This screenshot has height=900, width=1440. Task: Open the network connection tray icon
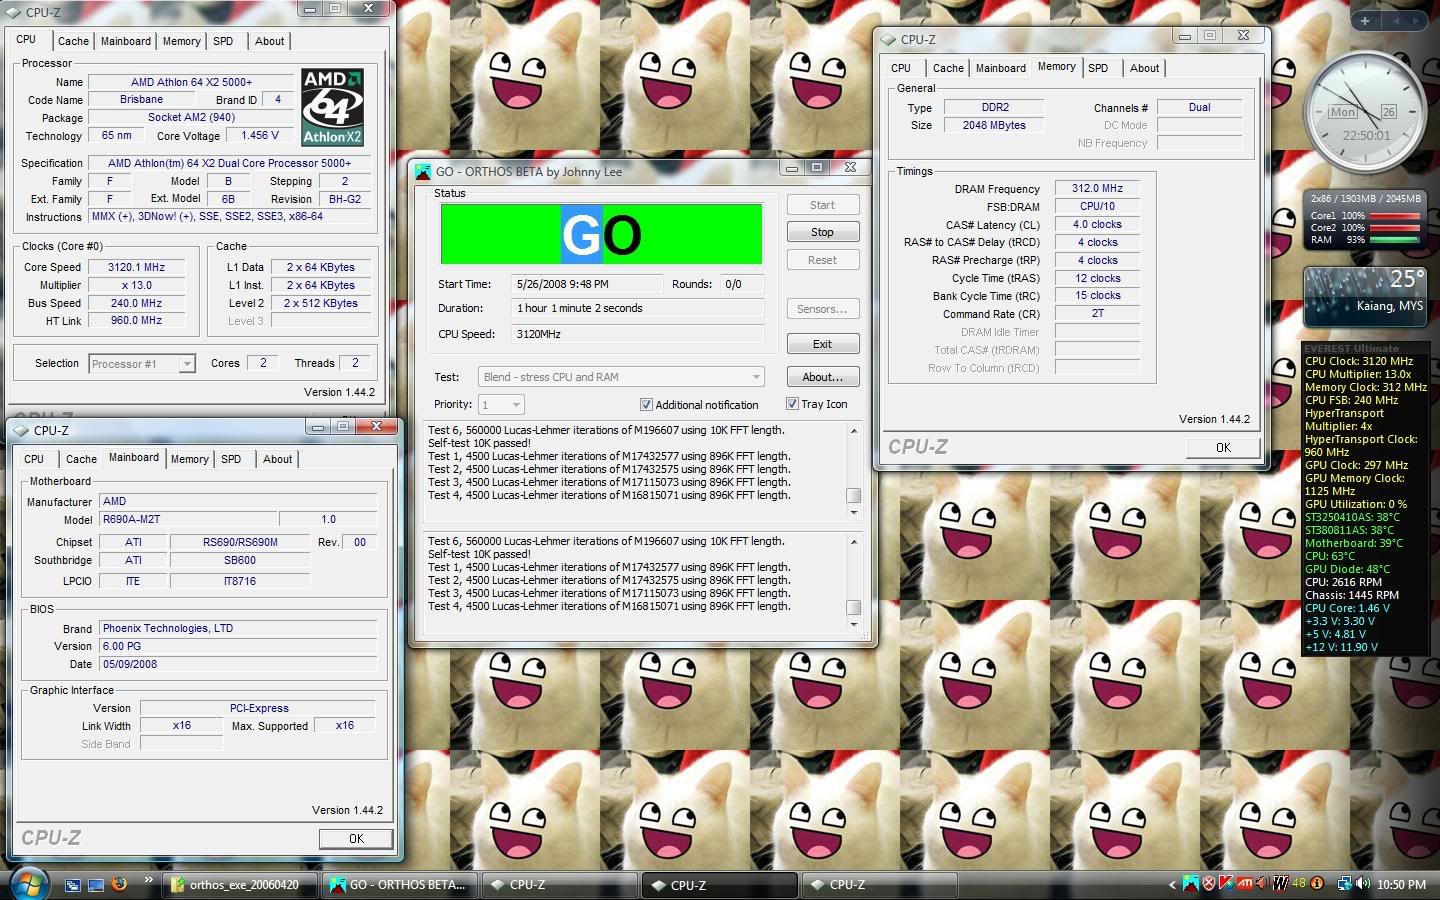click(x=1345, y=884)
